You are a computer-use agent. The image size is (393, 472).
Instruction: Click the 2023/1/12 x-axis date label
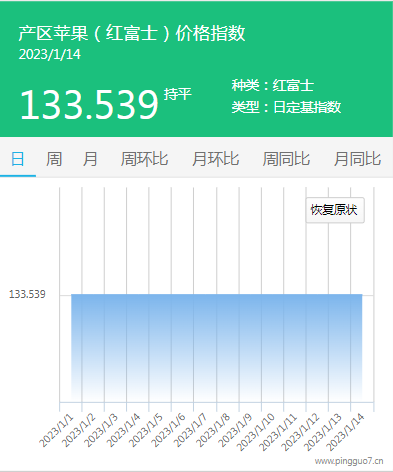(301, 432)
